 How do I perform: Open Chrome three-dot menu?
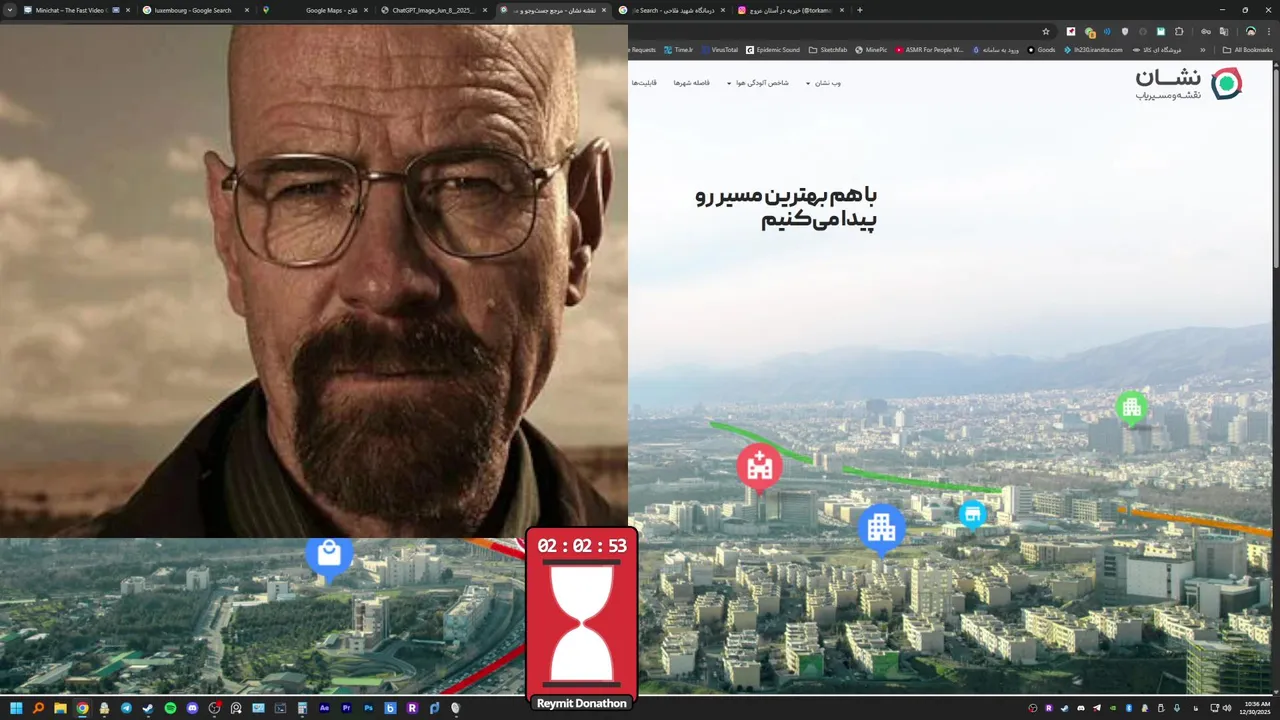[x=1269, y=31]
